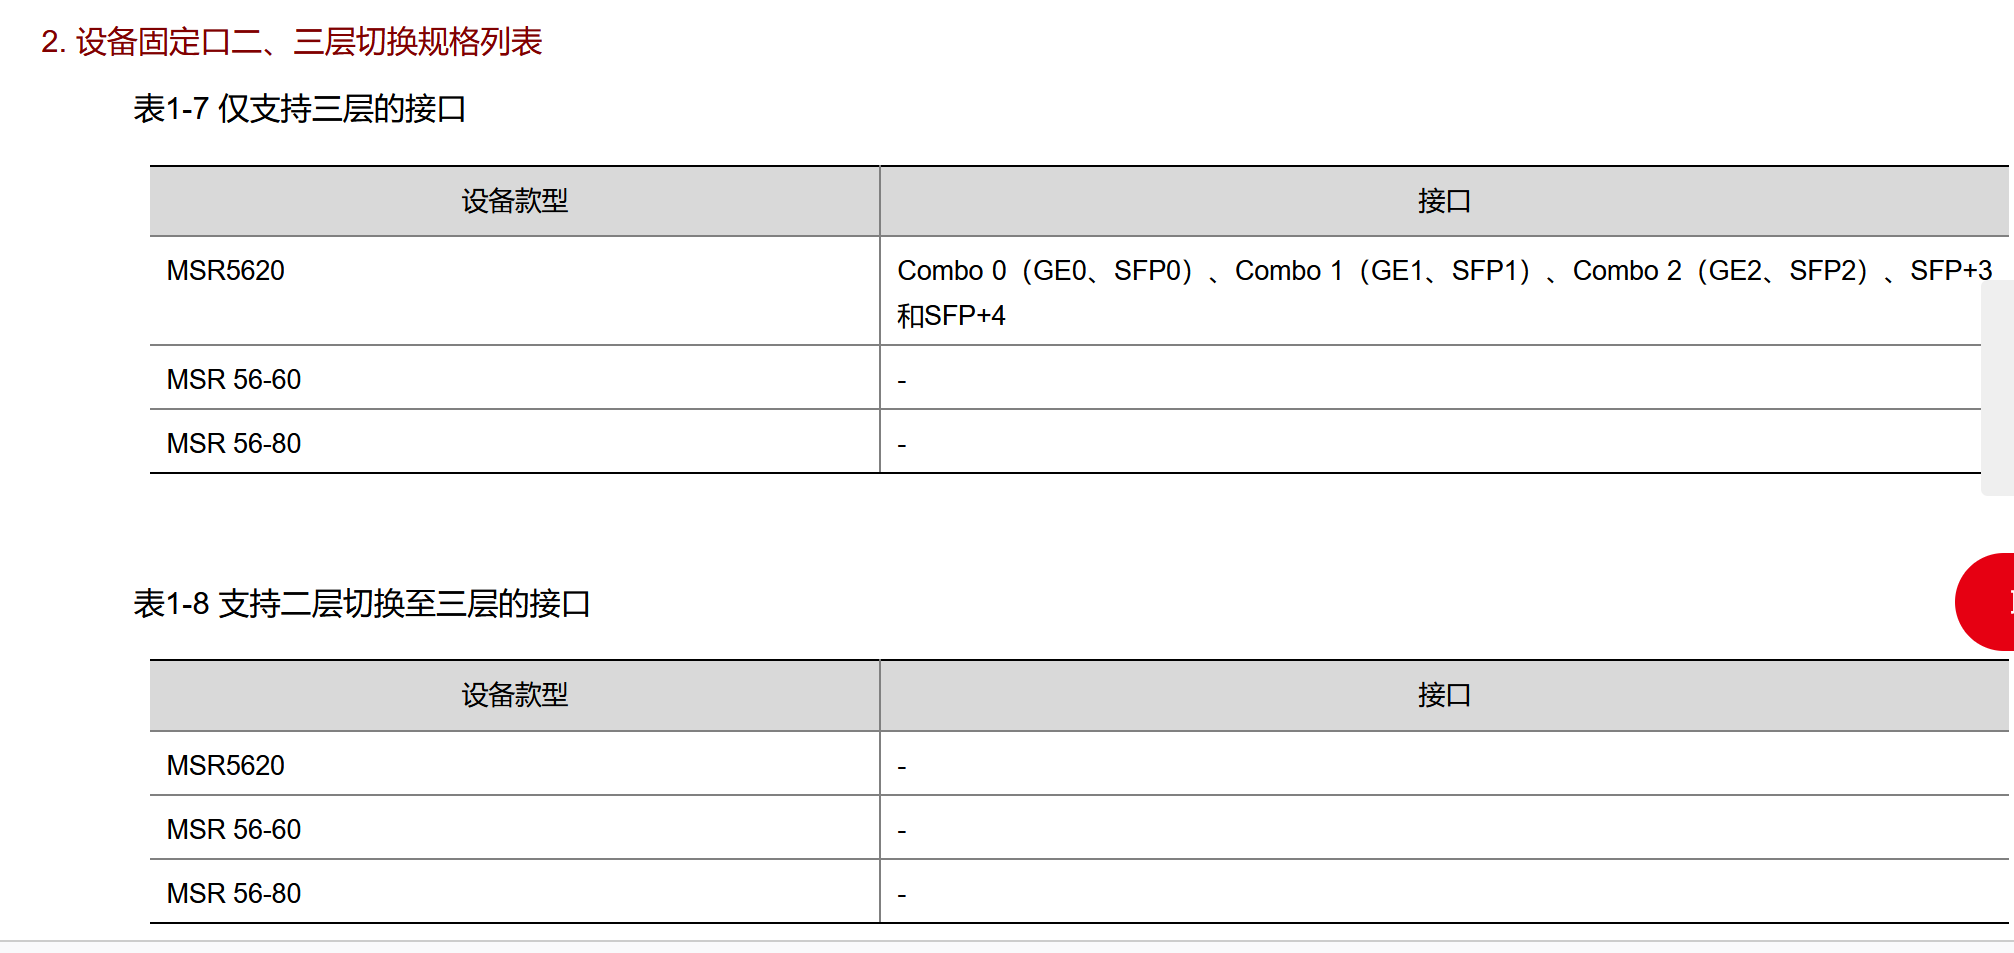Click the caption 表1-7 仅支持三层的接口
Image resolution: width=2014 pixels, height=953 pixels.
point(299,109)
